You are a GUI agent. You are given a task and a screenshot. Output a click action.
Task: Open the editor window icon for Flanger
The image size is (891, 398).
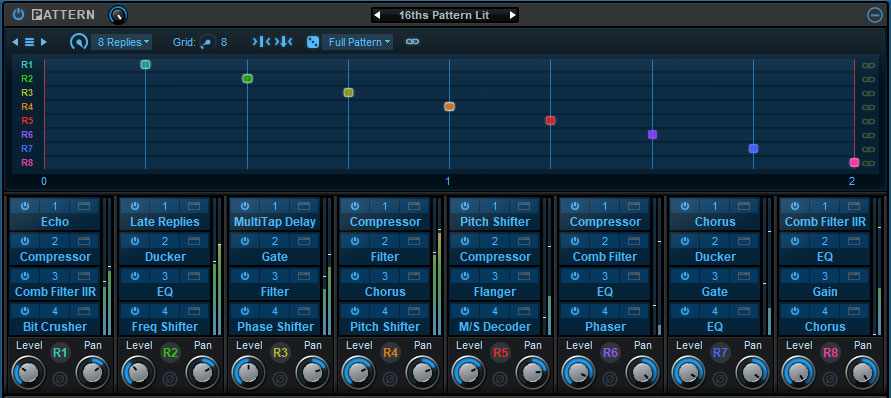point(524,276)
